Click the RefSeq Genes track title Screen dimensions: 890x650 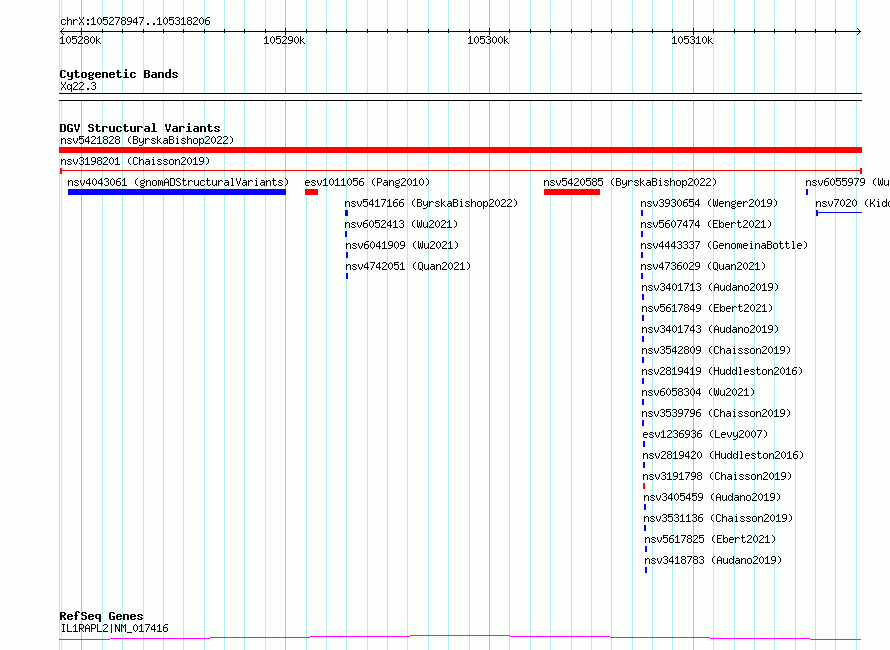(101, 616)
